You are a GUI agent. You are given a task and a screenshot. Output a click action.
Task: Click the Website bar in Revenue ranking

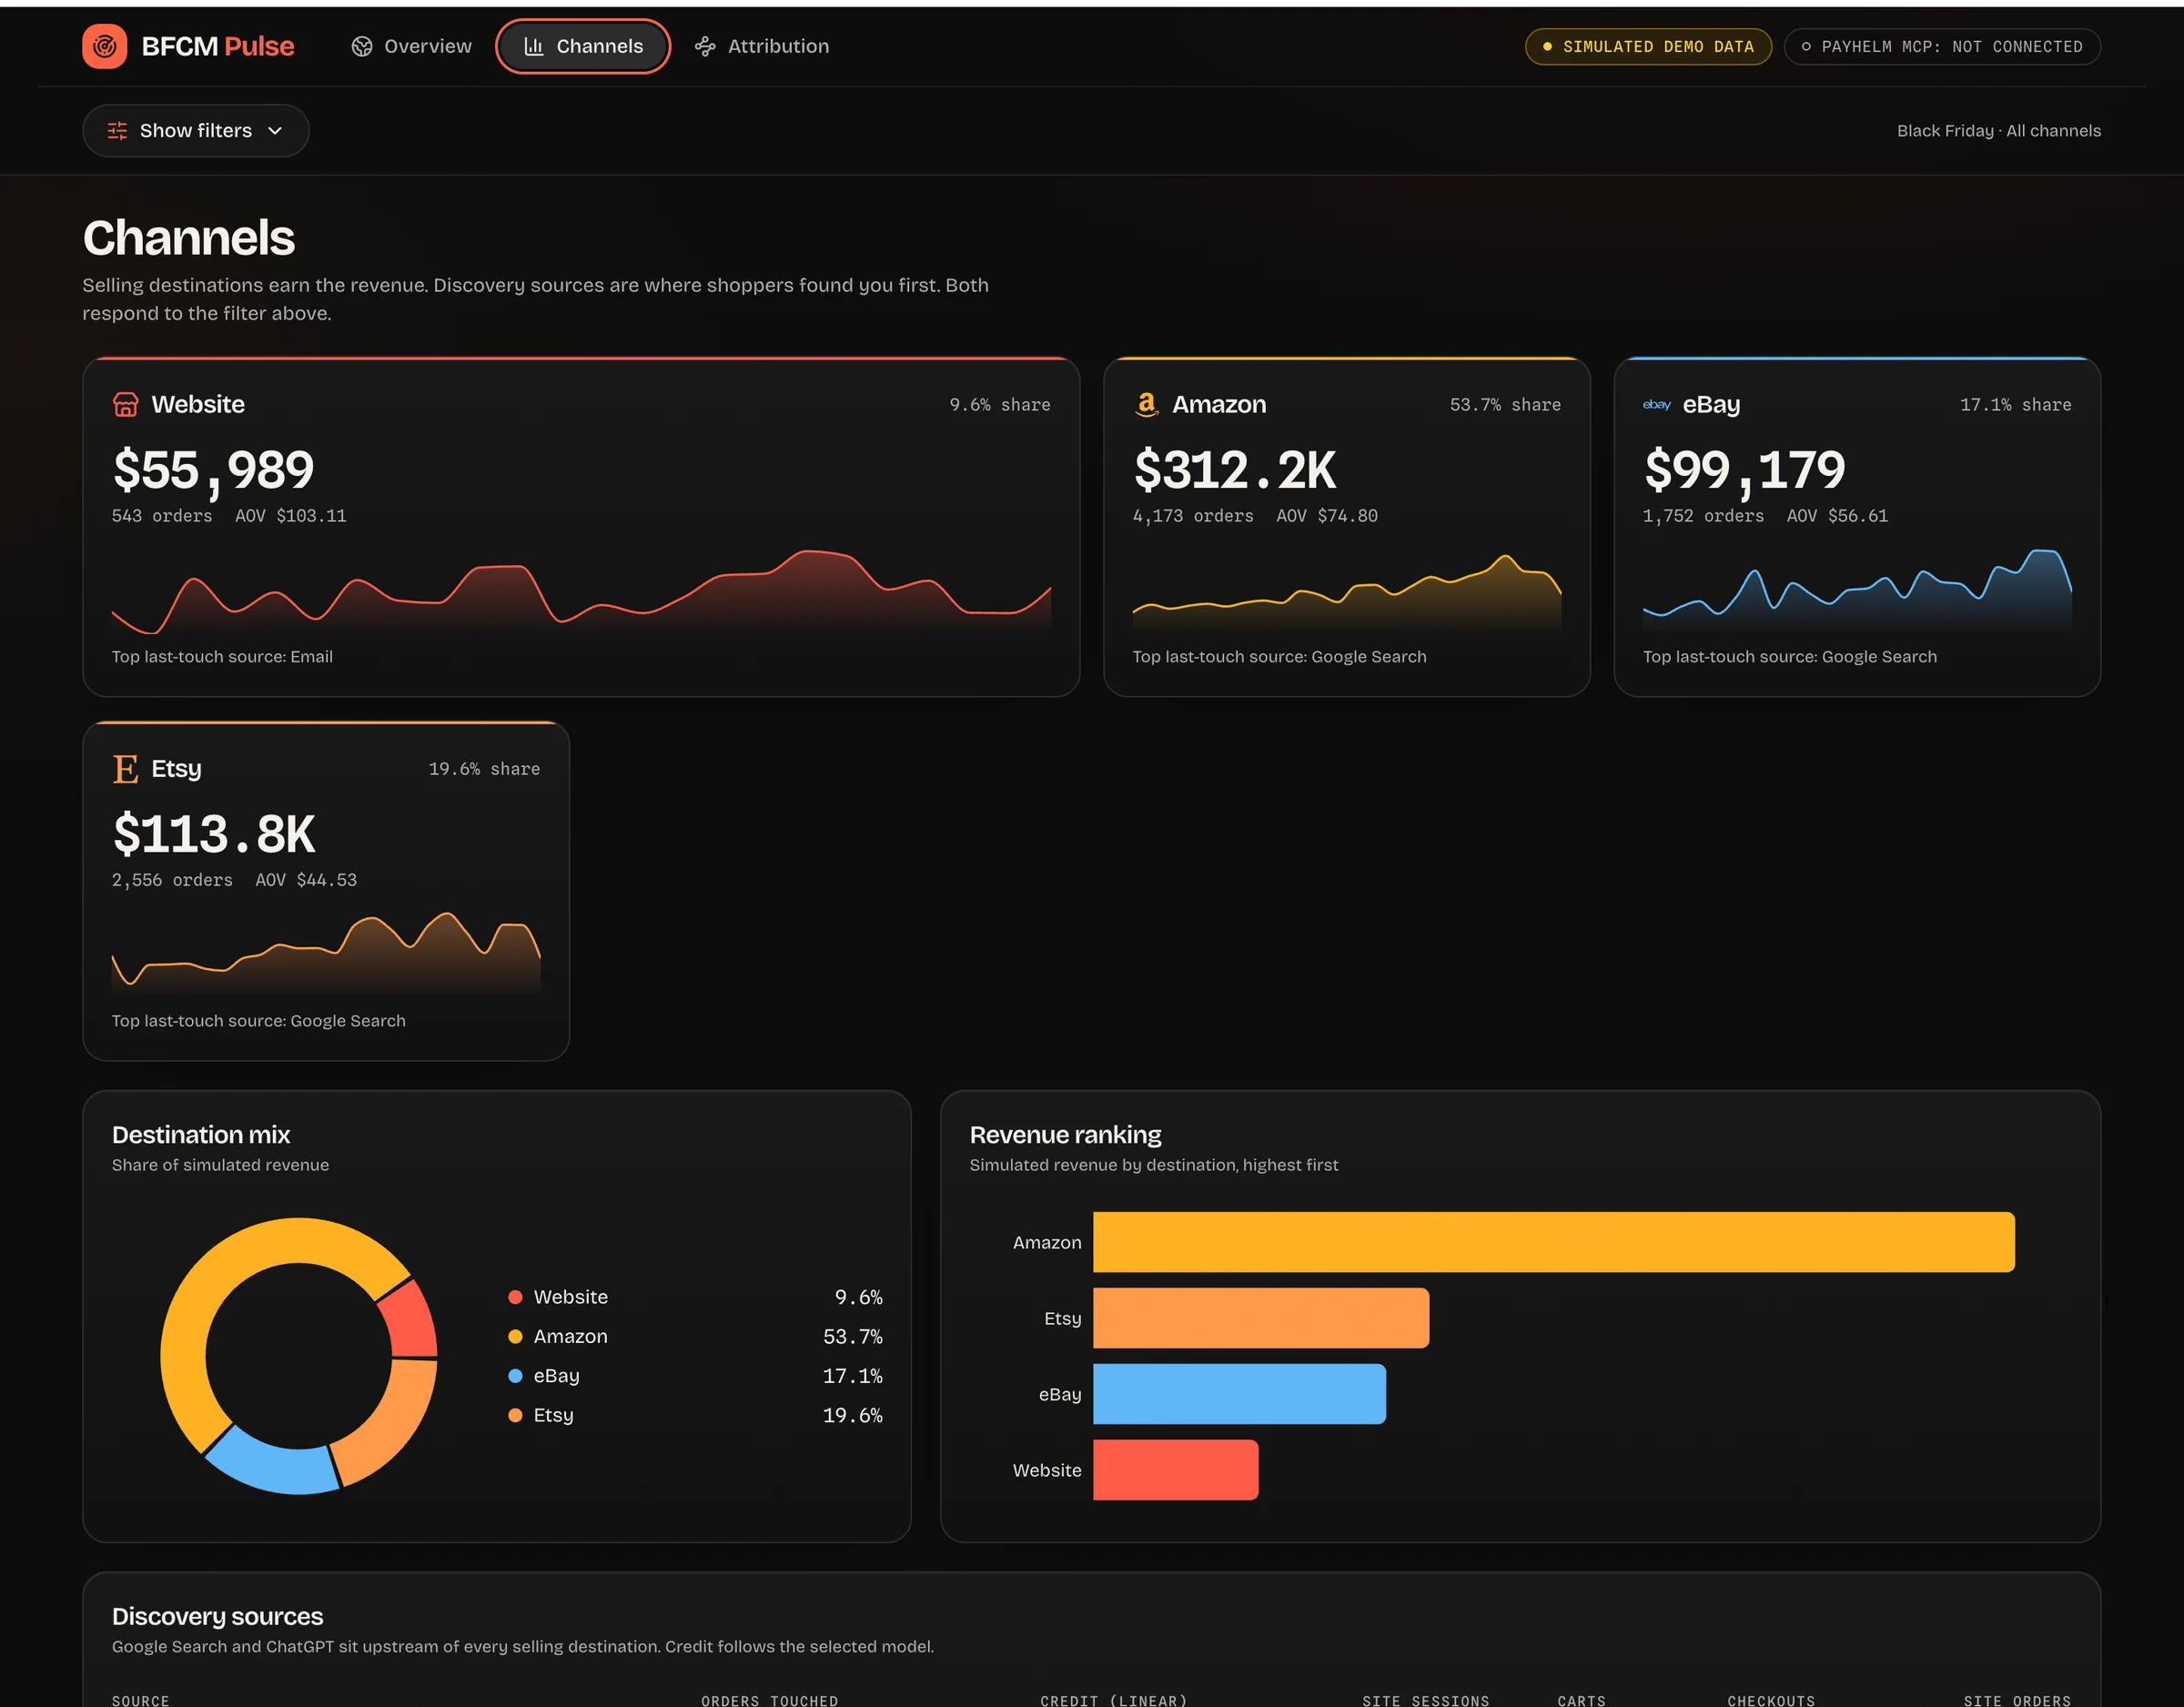click(1175, 1470)
